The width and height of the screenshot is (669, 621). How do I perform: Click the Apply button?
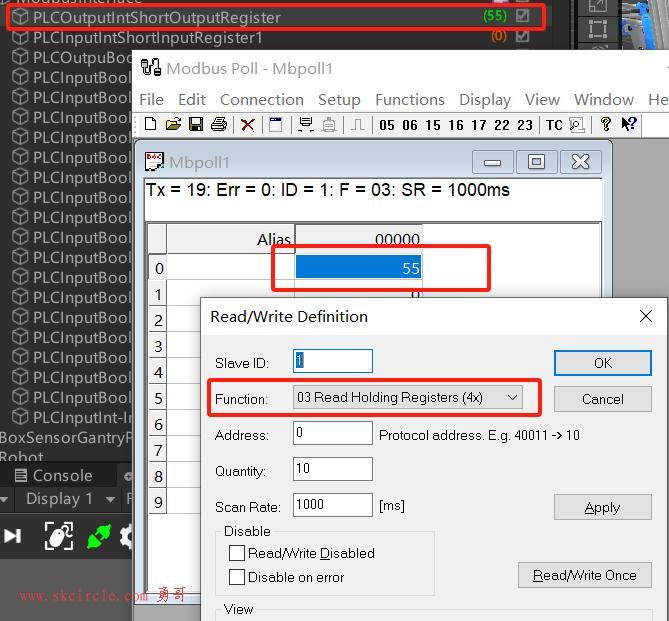[x=602, y=507]
